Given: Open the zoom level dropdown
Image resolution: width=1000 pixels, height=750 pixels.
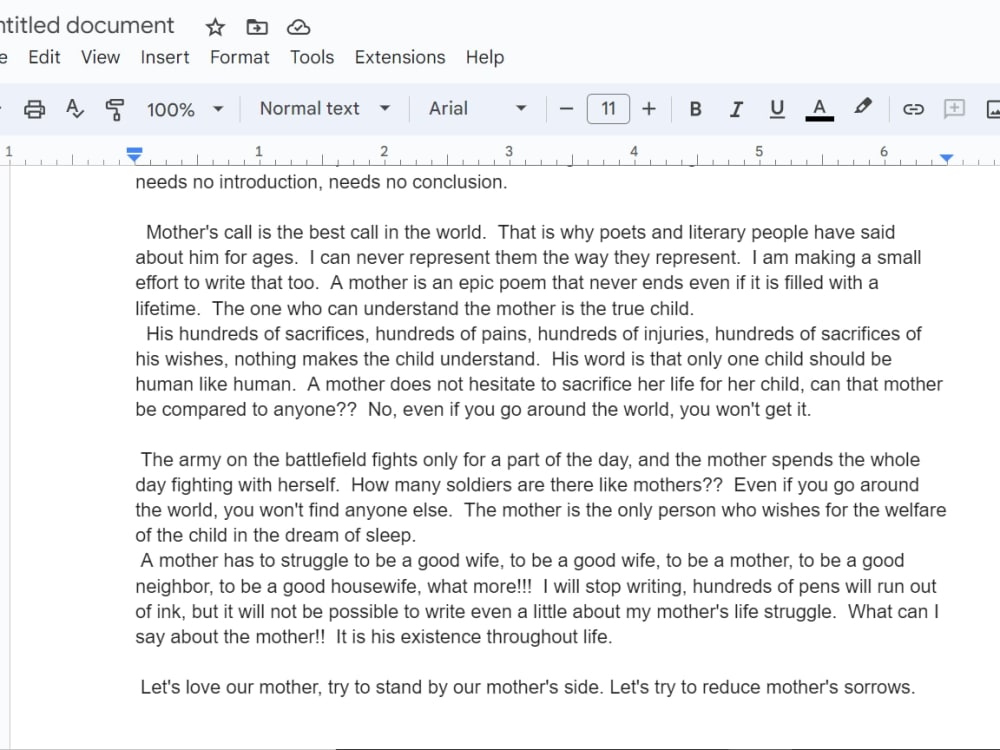Looking at the screenshot, I should [x=185, y=109].
